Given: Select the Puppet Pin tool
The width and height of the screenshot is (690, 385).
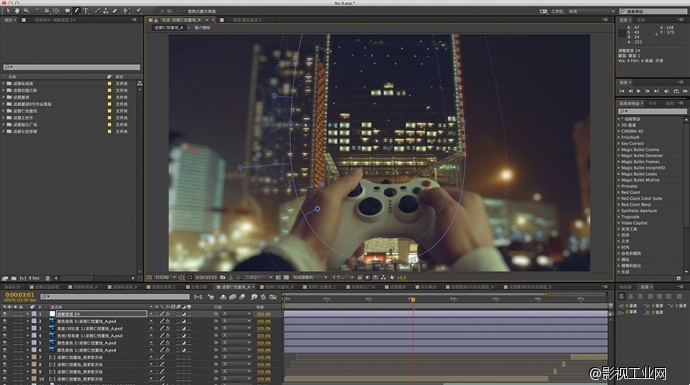Looking at the screenshot, I should click(139, 11).
